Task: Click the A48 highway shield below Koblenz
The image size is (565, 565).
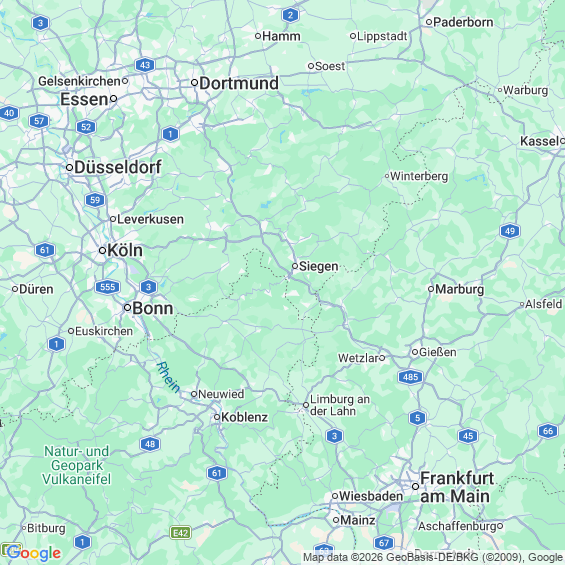Action: tap(150, 444)
